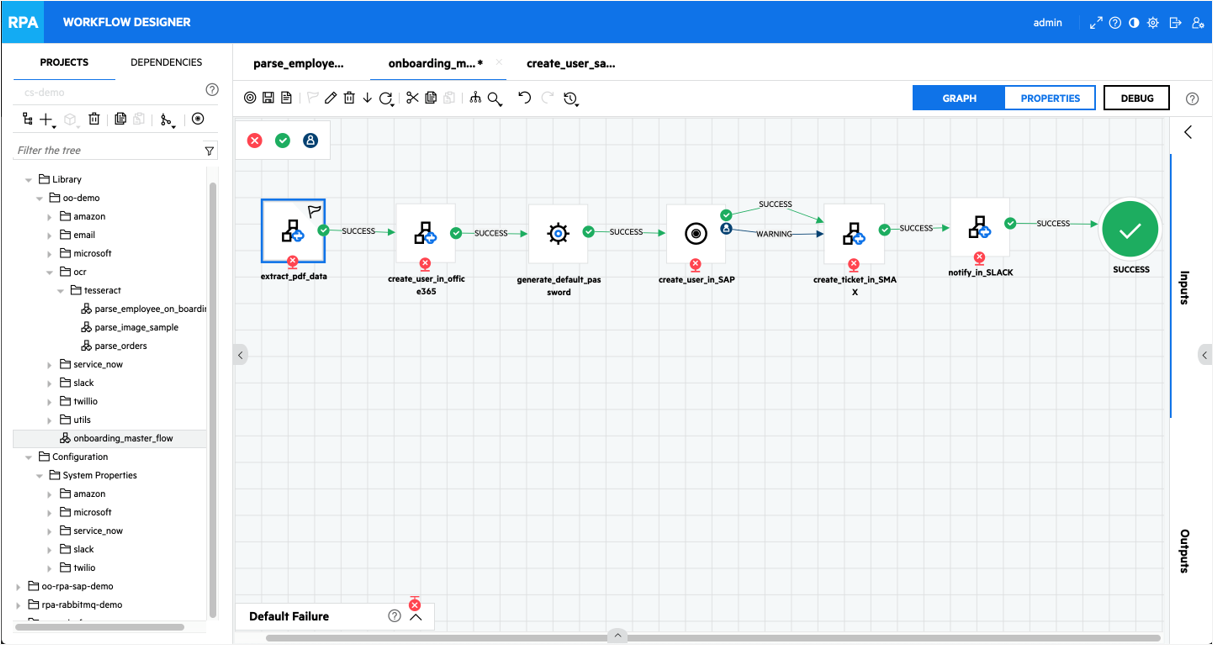This screenshot has height=645, width=1213.
Task: Close the onboarding_m... editor tab
Action: click(499, 62)
